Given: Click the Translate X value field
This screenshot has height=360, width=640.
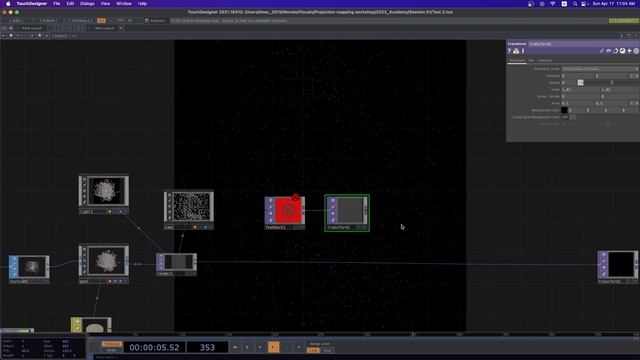Looking at the screenshot, I should pos(578,76).
